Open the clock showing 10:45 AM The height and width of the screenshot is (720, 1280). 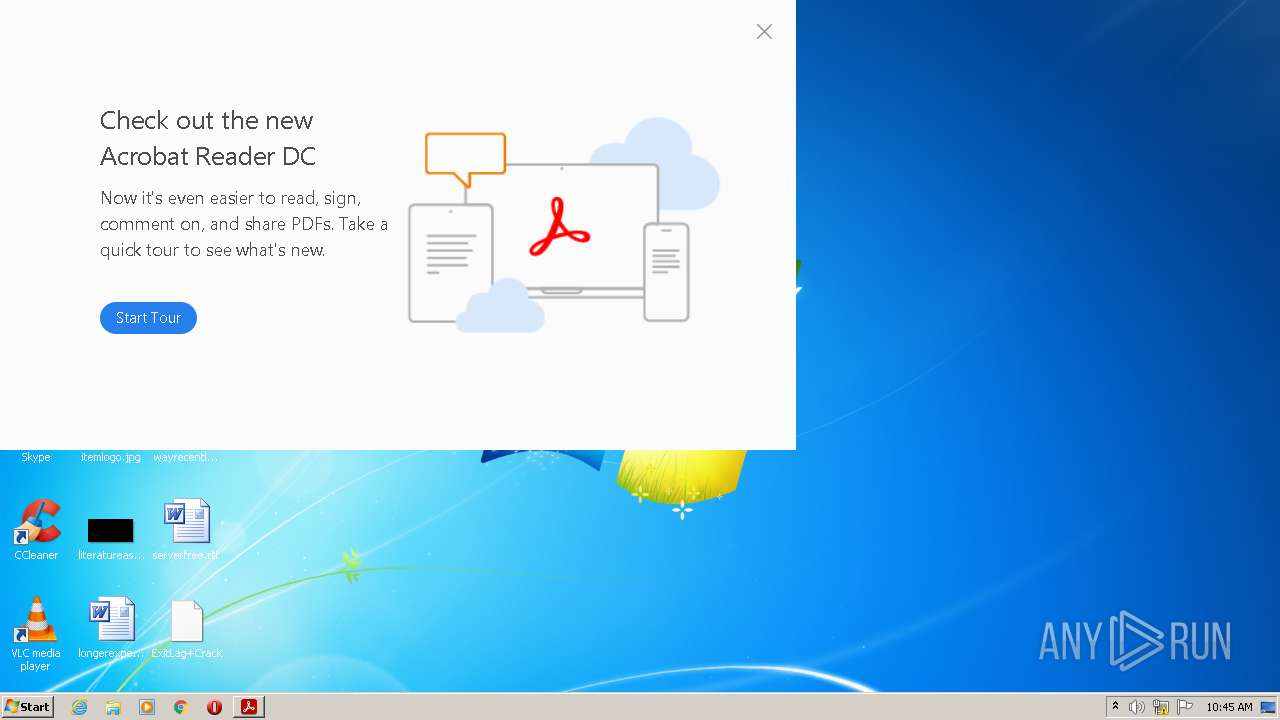coord(1229,707)
